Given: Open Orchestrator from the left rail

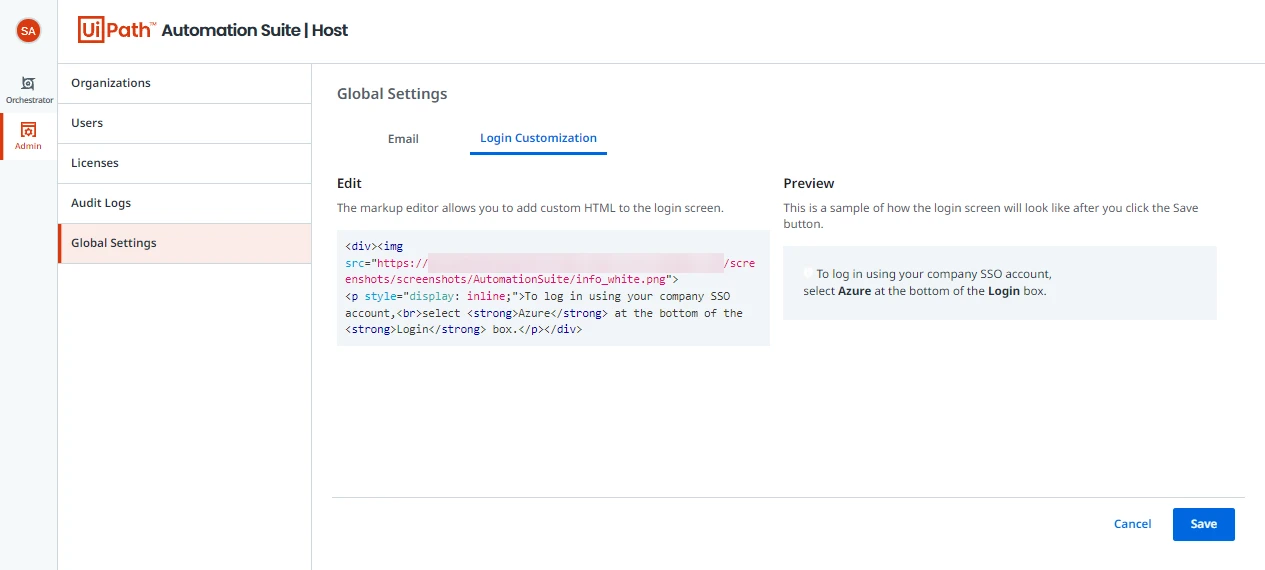Looking at the screenshot, I should click(x=28, y=89).
